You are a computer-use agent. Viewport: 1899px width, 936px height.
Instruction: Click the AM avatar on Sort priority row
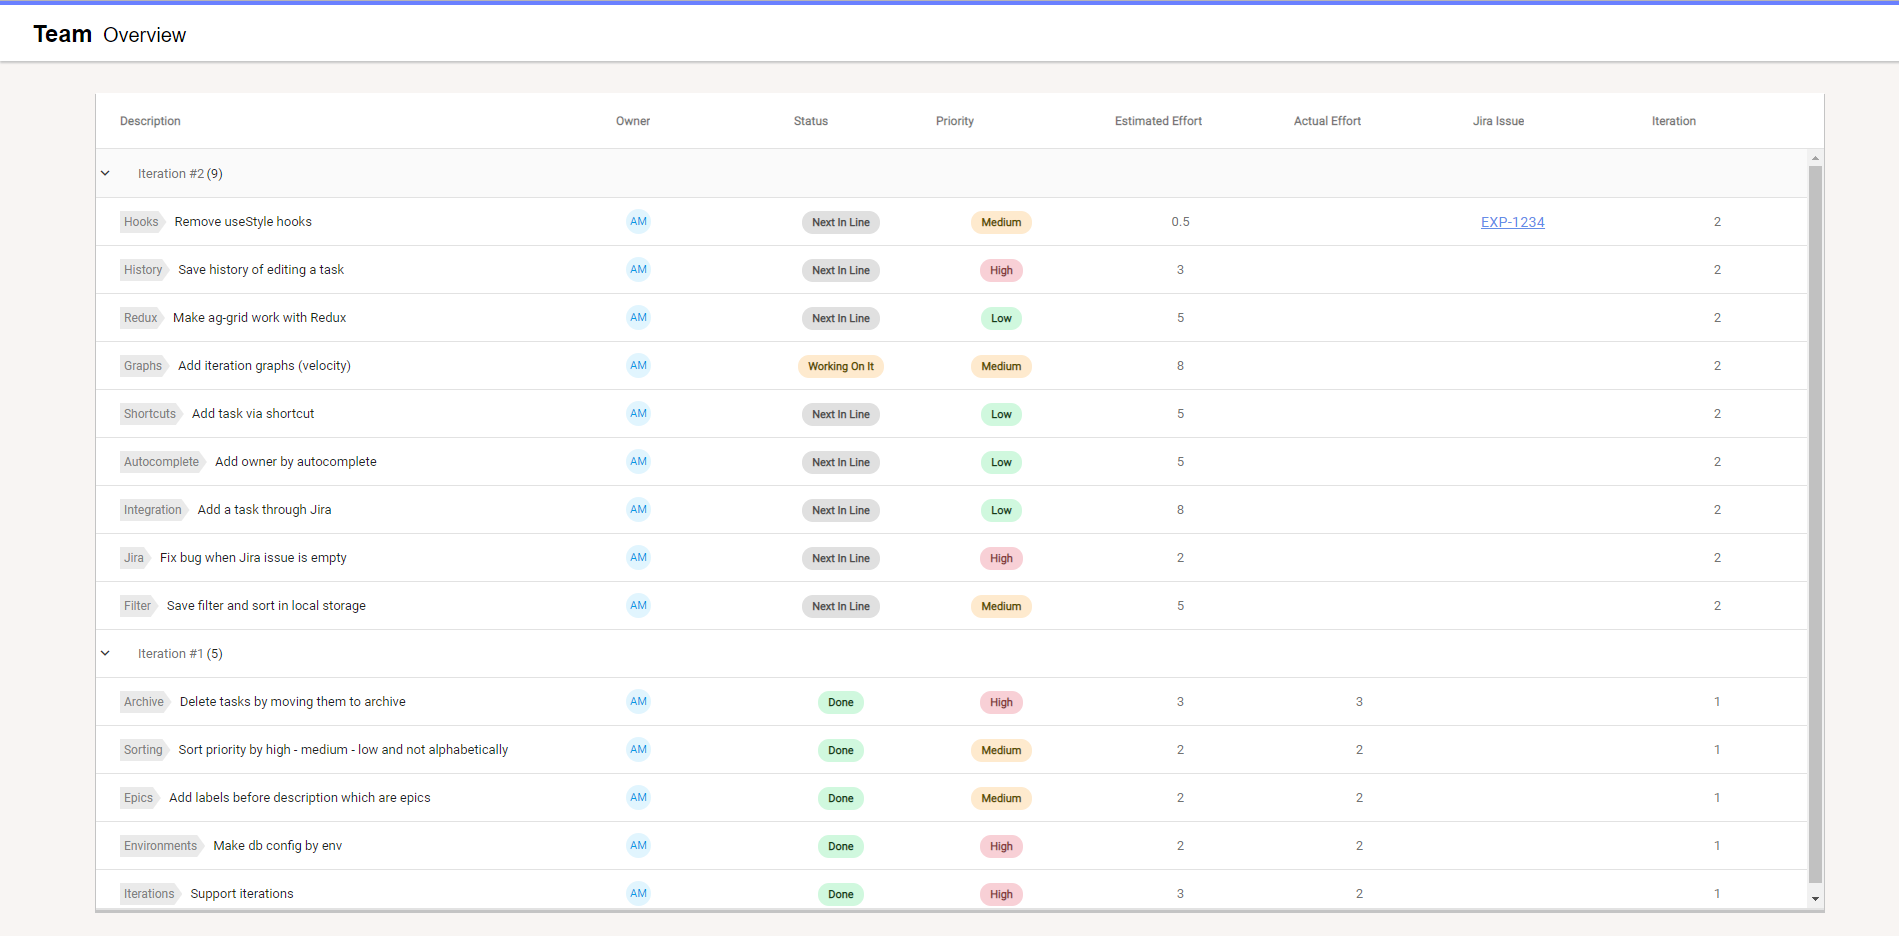638,750
